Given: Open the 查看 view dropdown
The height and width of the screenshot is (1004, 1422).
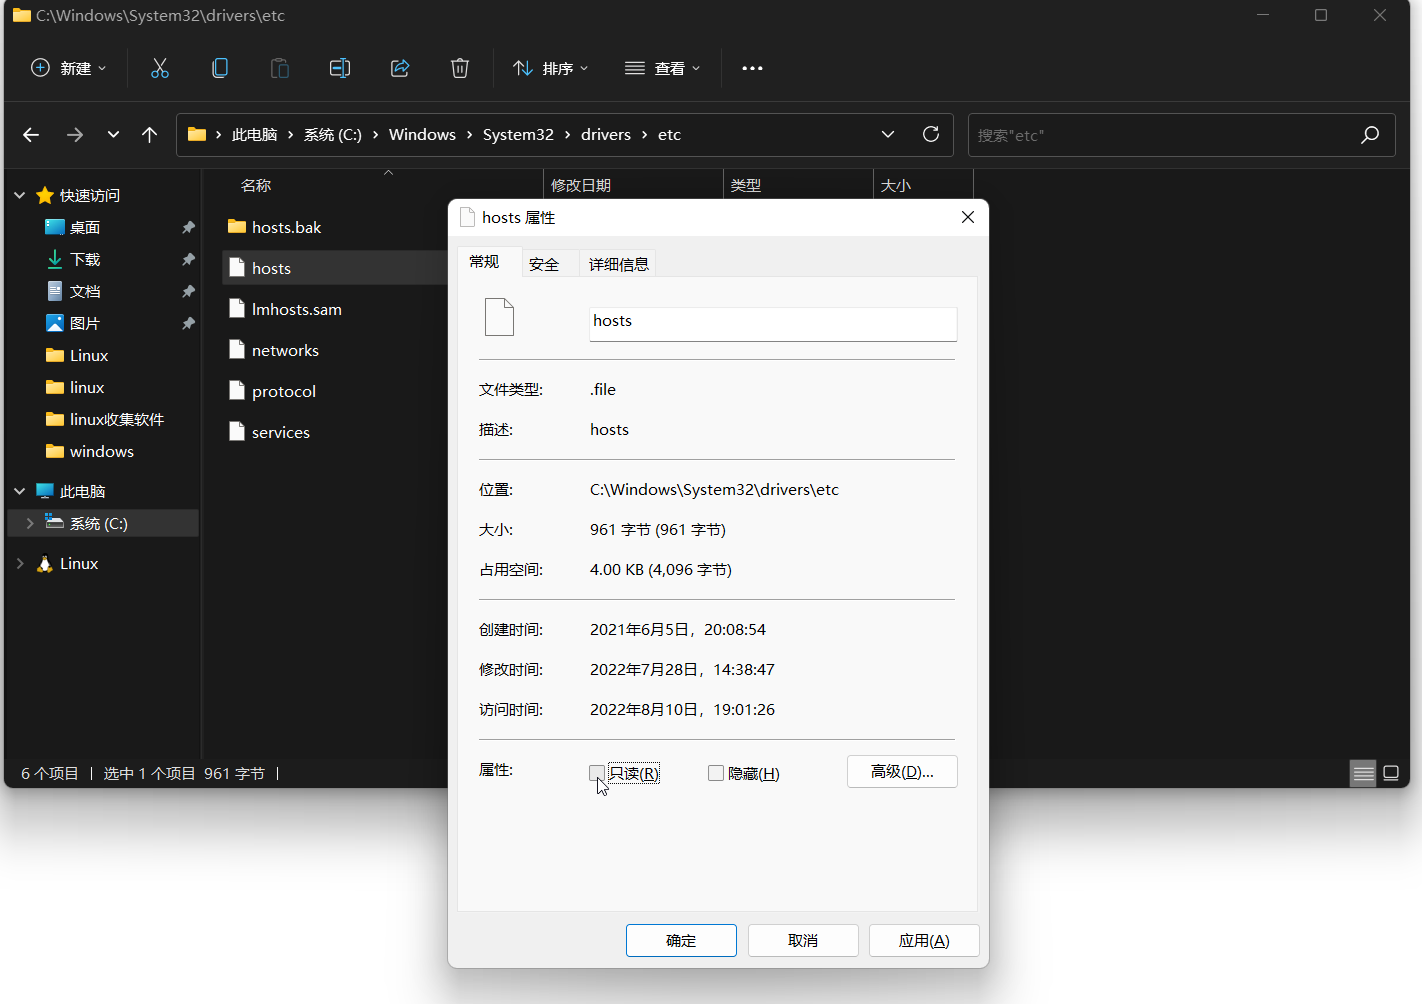Looking at the screenshot, I should pos(663,68).
